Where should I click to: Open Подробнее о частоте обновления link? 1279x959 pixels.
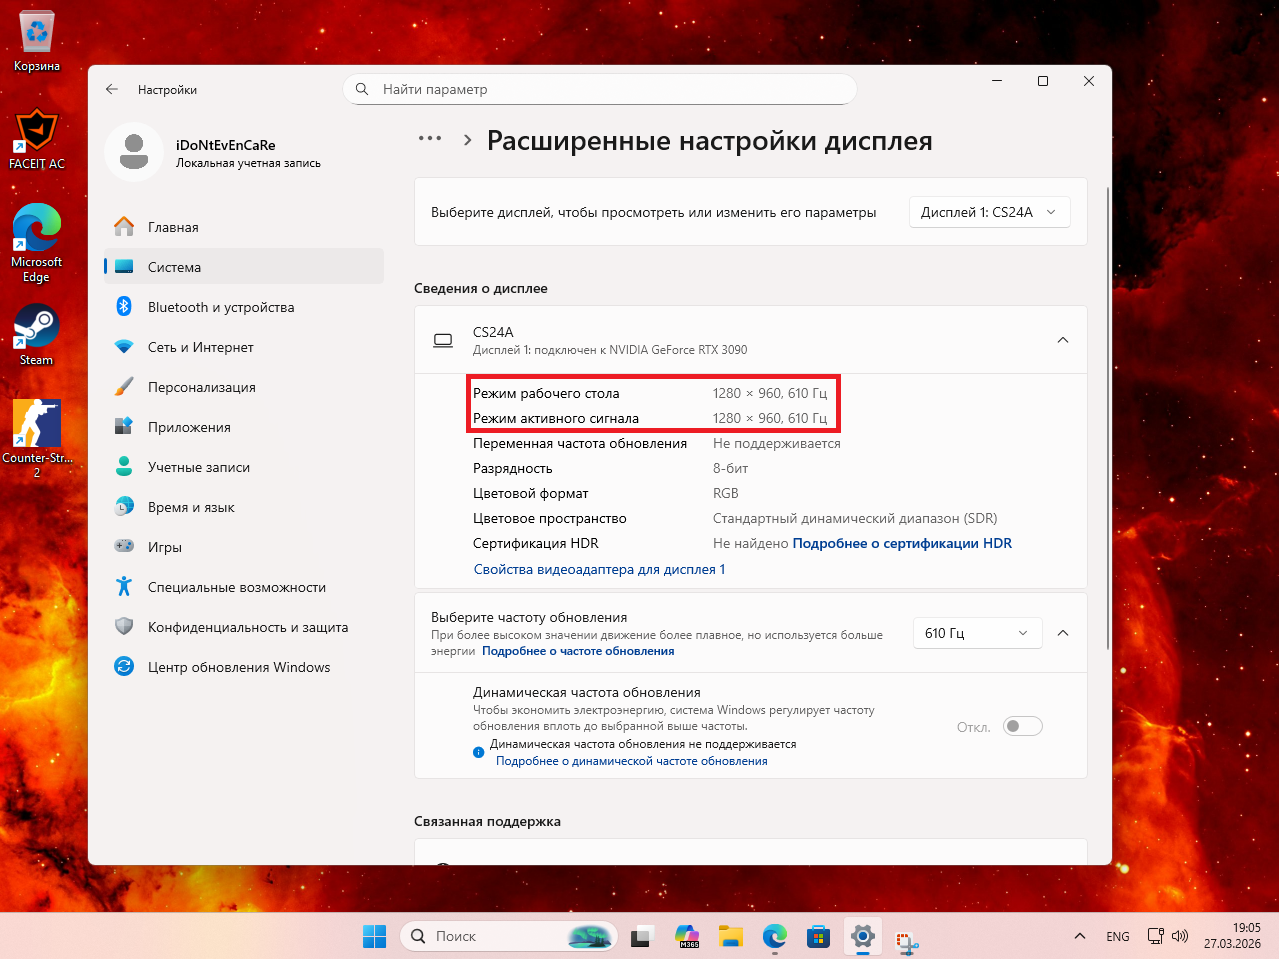point(578,651)
